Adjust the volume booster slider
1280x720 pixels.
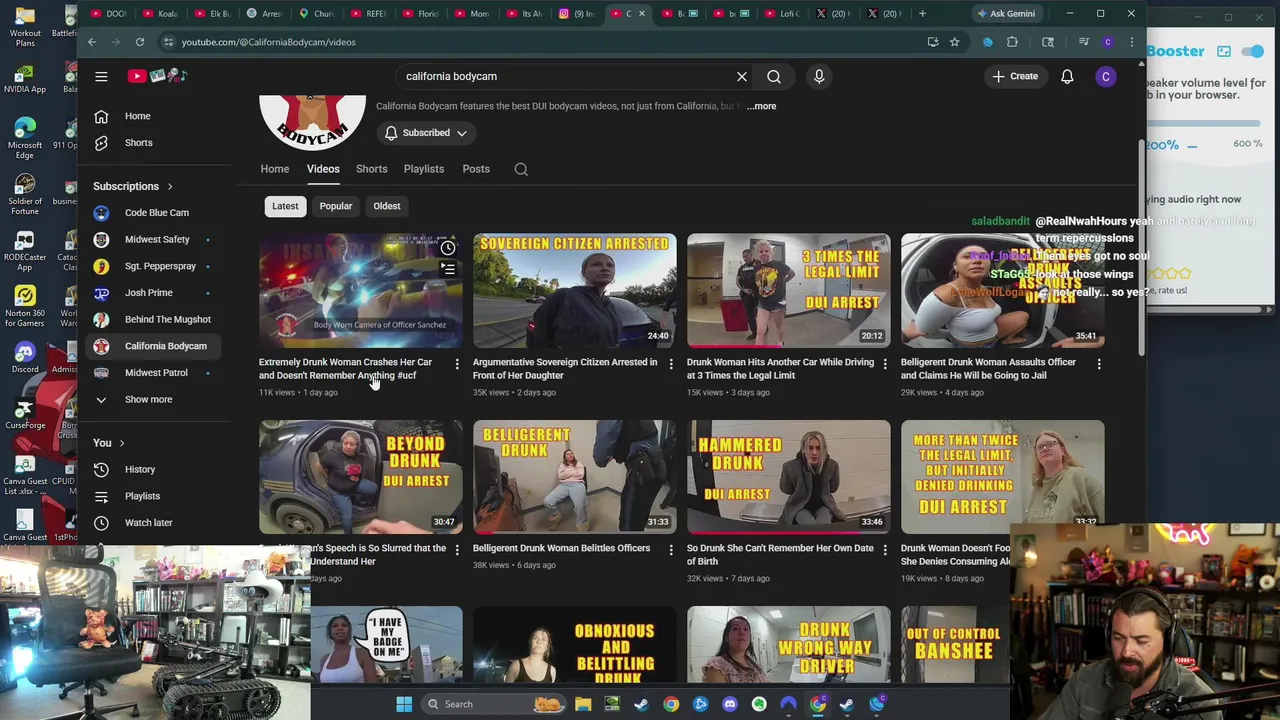(x=1204, y=123)
